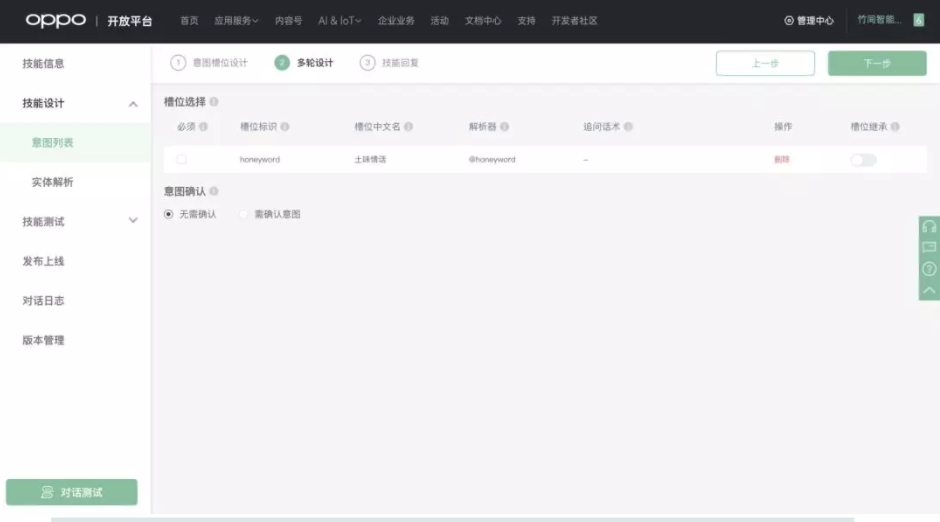Click the info icon beside 意图确认
The image size is (940, 522).
pyautogui.click(x=214, y=191)
